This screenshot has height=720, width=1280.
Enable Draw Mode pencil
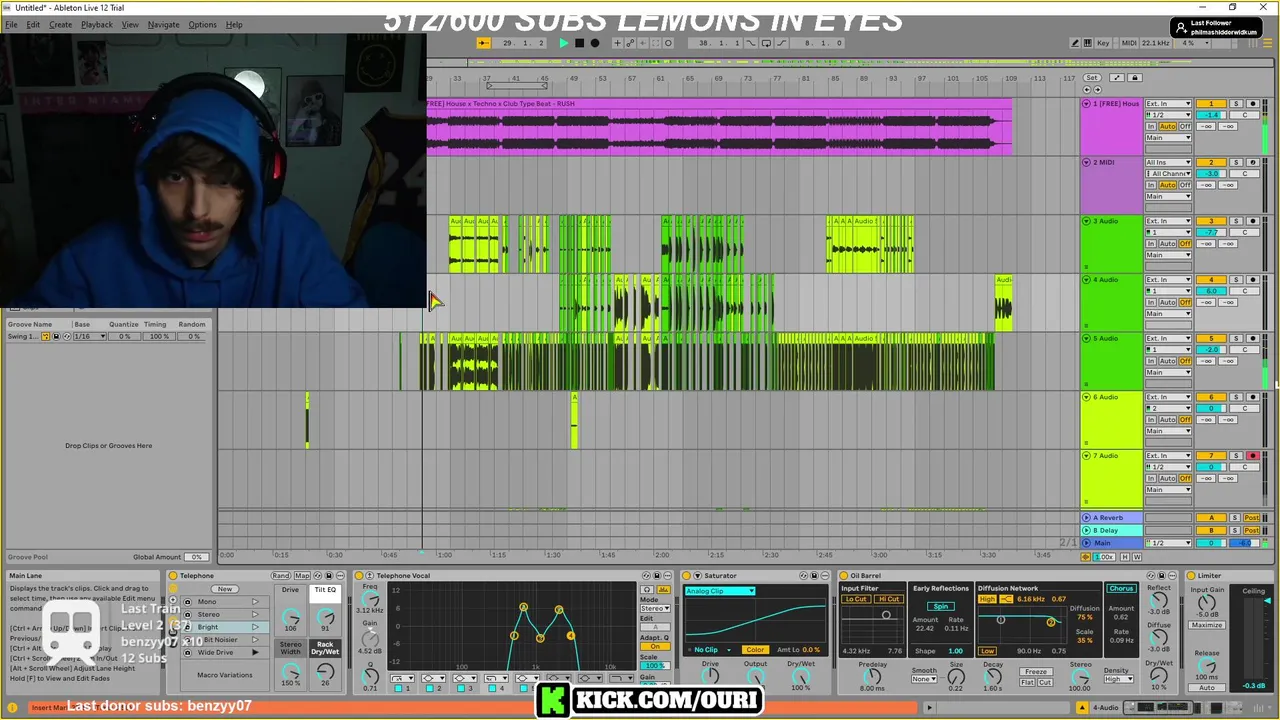coord(1075,43)
